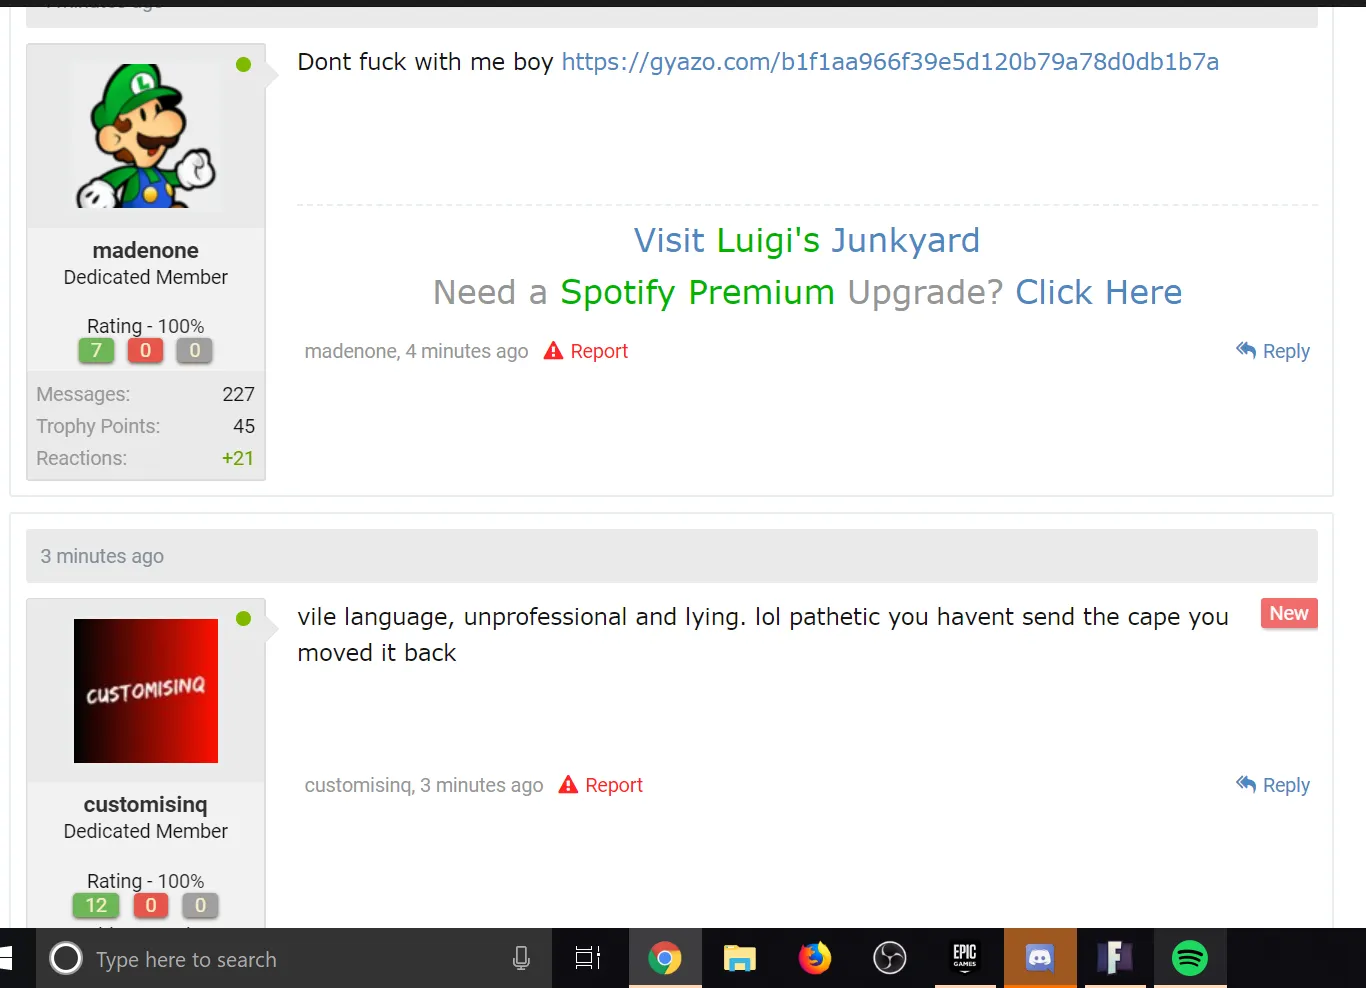Viewport: 1366px width, 988px height.
Task: Open madenone's Luigi avatar
Action: pos(146,136)
